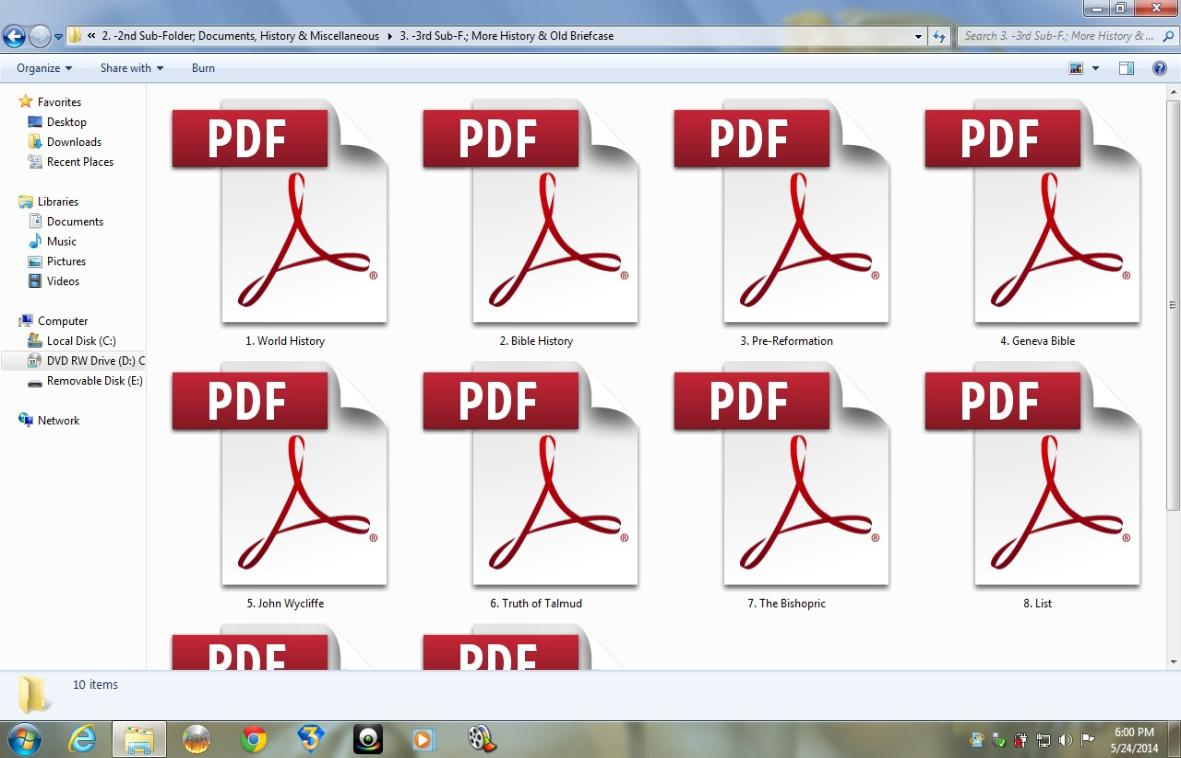Click Windows Explorer taskbar icon
Screen dimensions: 1181x758
tap(139, 739)
